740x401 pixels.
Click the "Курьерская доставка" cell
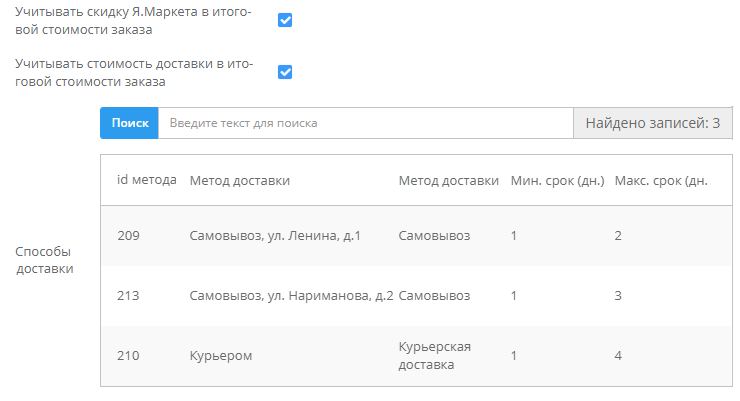434,355
